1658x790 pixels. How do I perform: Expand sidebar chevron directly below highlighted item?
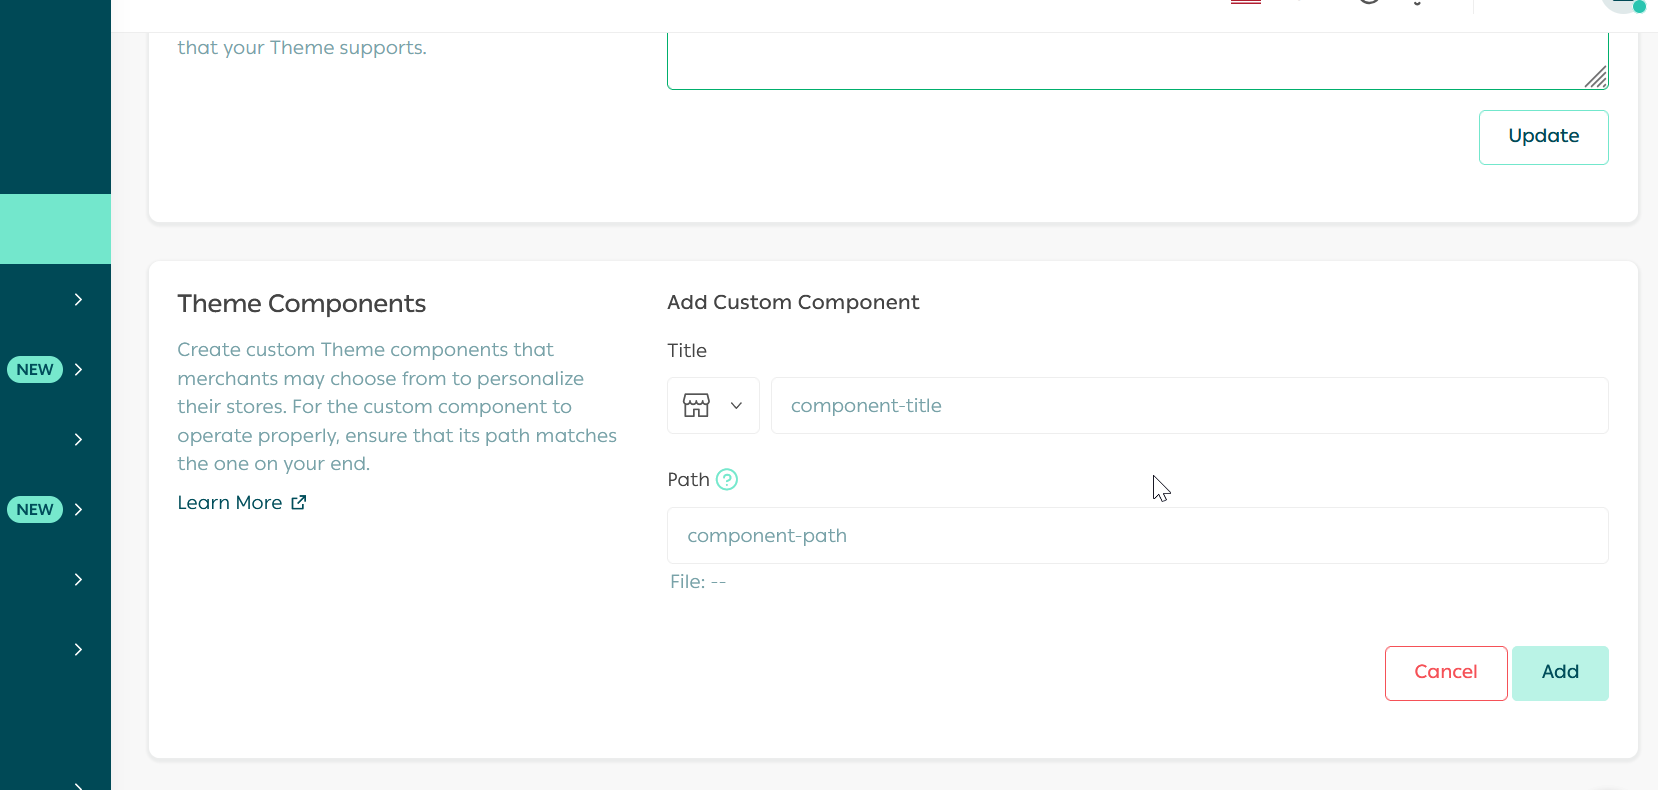(x=78, y=299)
